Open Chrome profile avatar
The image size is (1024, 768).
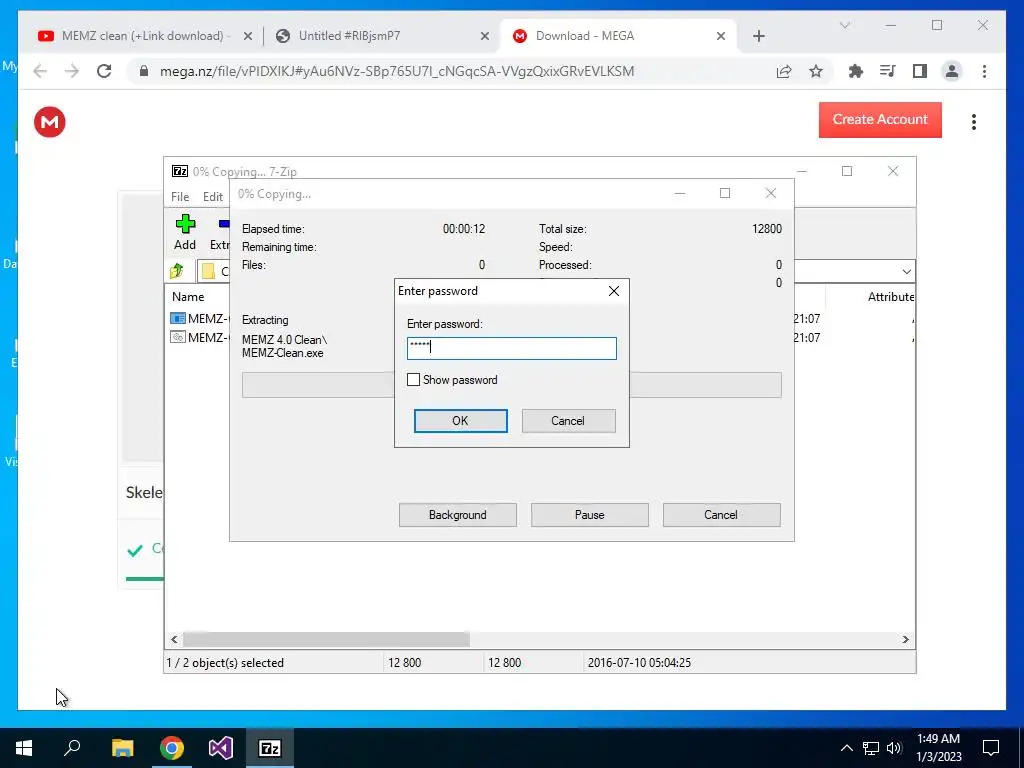click(x=952, y=71)
